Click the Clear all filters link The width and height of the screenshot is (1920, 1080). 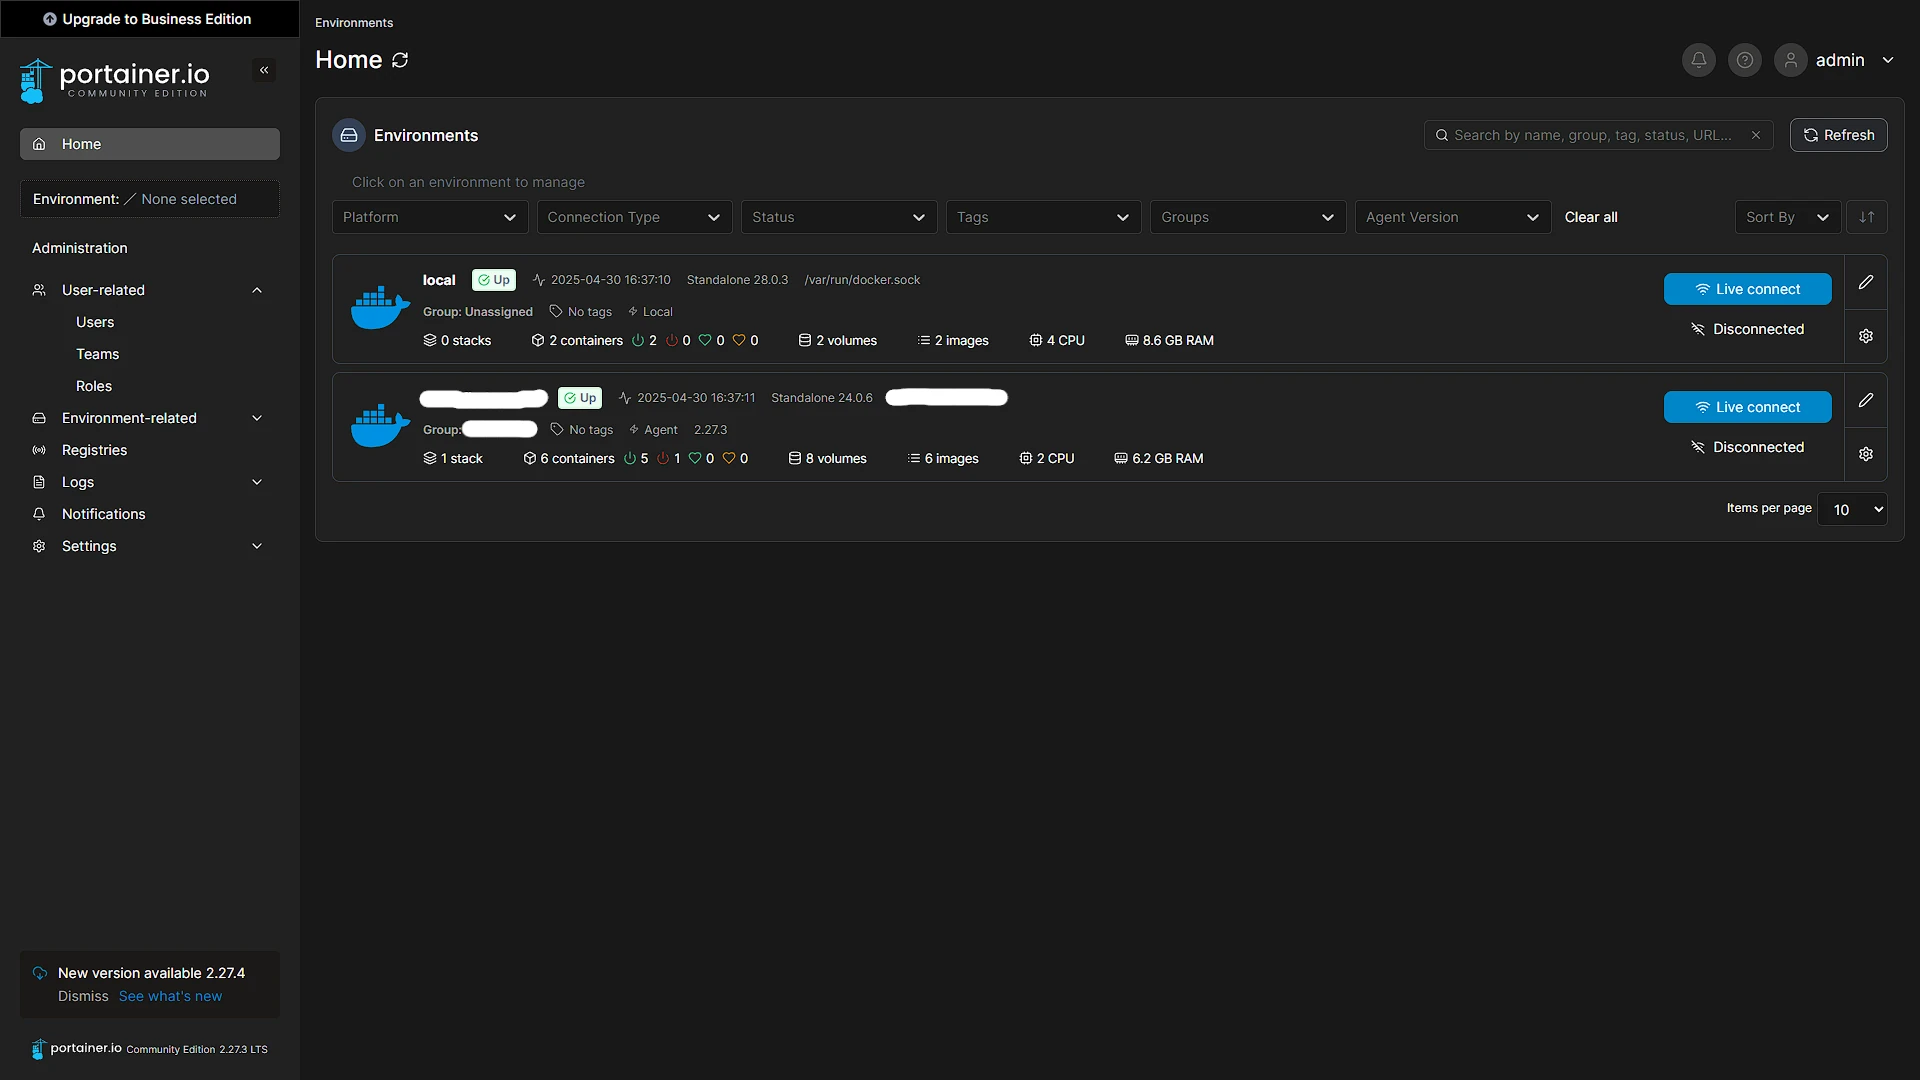(1591, 217)
